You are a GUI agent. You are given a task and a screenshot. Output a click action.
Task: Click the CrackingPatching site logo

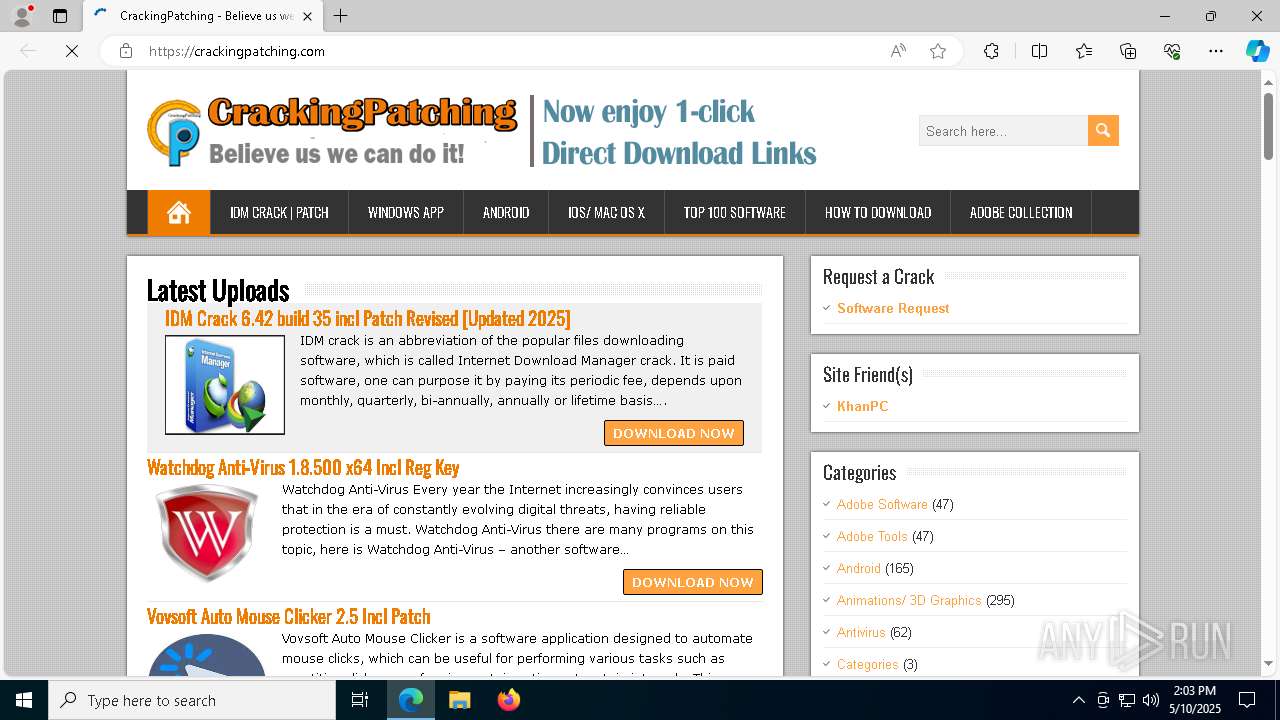pos(332,130)
